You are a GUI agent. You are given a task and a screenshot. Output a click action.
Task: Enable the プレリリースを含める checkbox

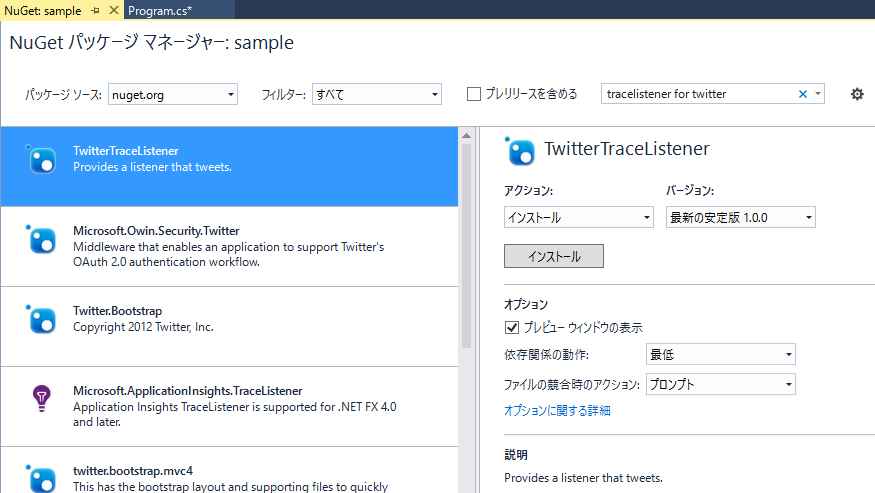(475, 94)
